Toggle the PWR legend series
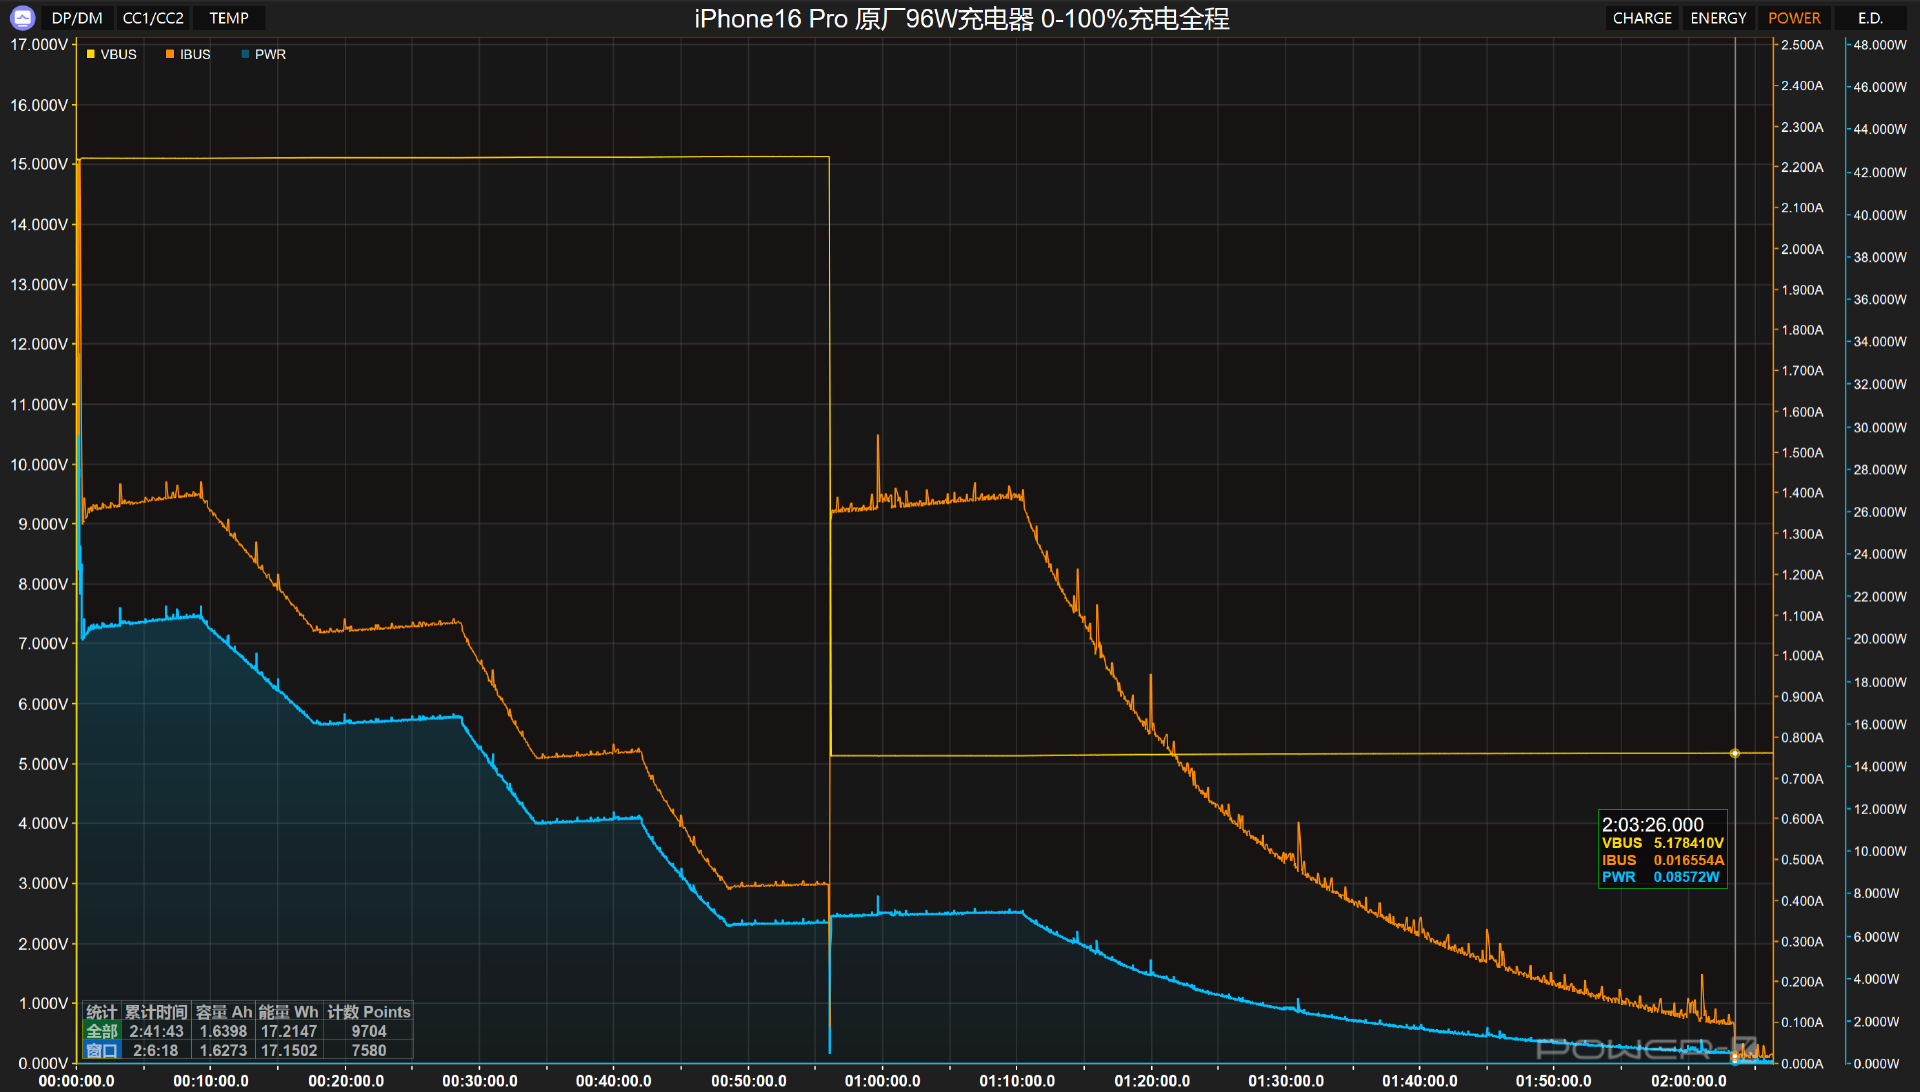The width and height of the screenshot is (1920, 1092). pos(264,54)
